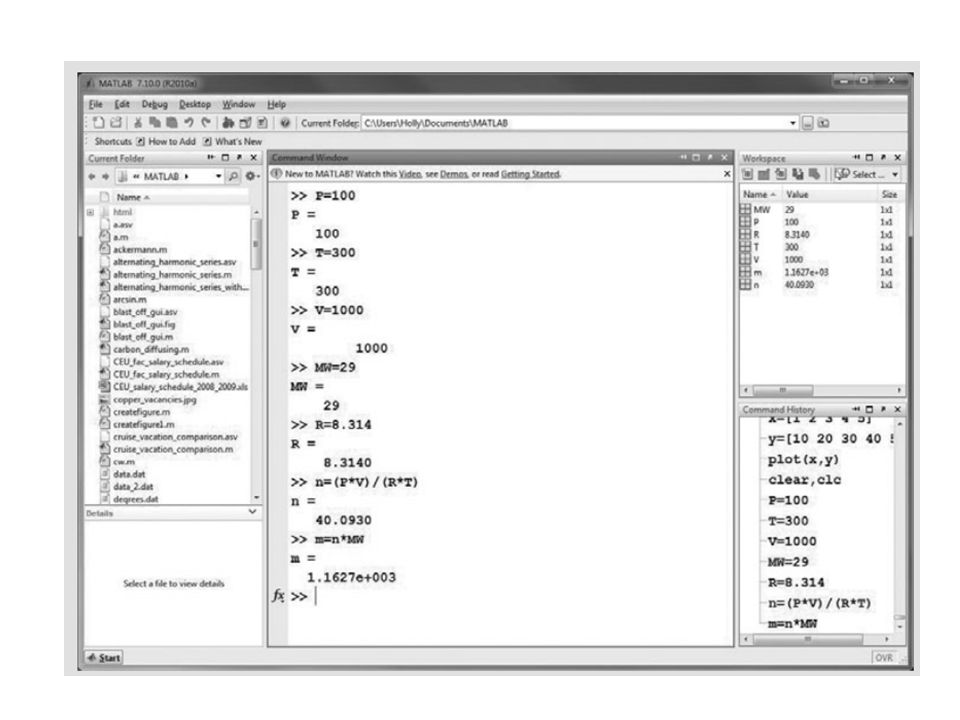Select carbon_diffusing.m in the file list
Screen dimensions: 960x720
coord(151,350)
